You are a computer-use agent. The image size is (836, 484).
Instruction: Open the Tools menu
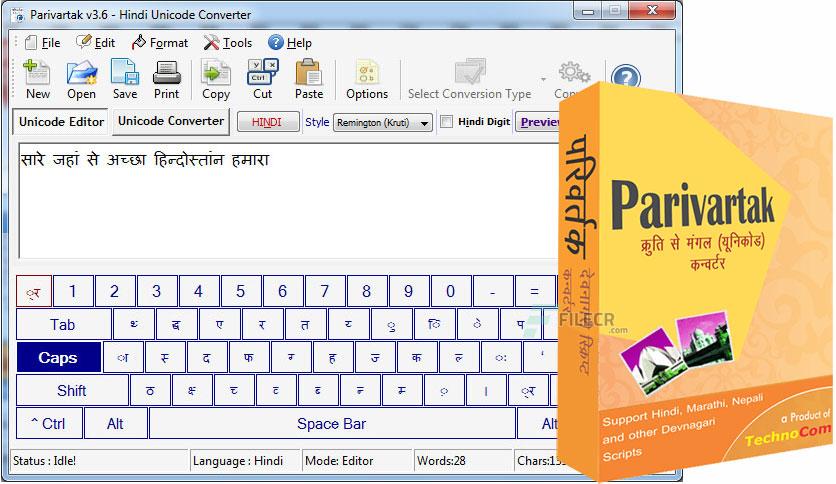click(228, 43)
